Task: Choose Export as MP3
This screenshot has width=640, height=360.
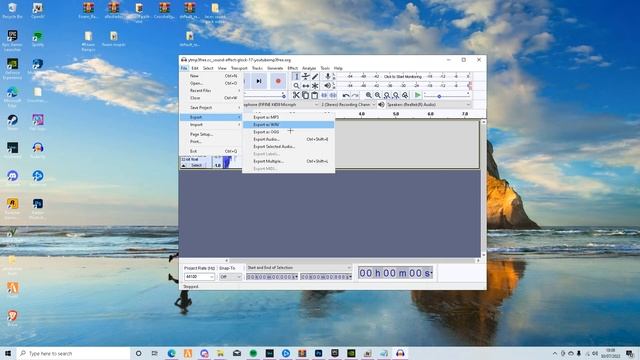Action: click(x=289, y=118)
